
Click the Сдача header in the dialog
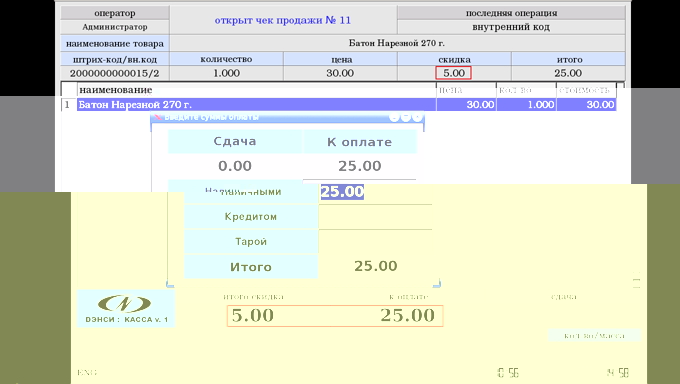(235, 141)
